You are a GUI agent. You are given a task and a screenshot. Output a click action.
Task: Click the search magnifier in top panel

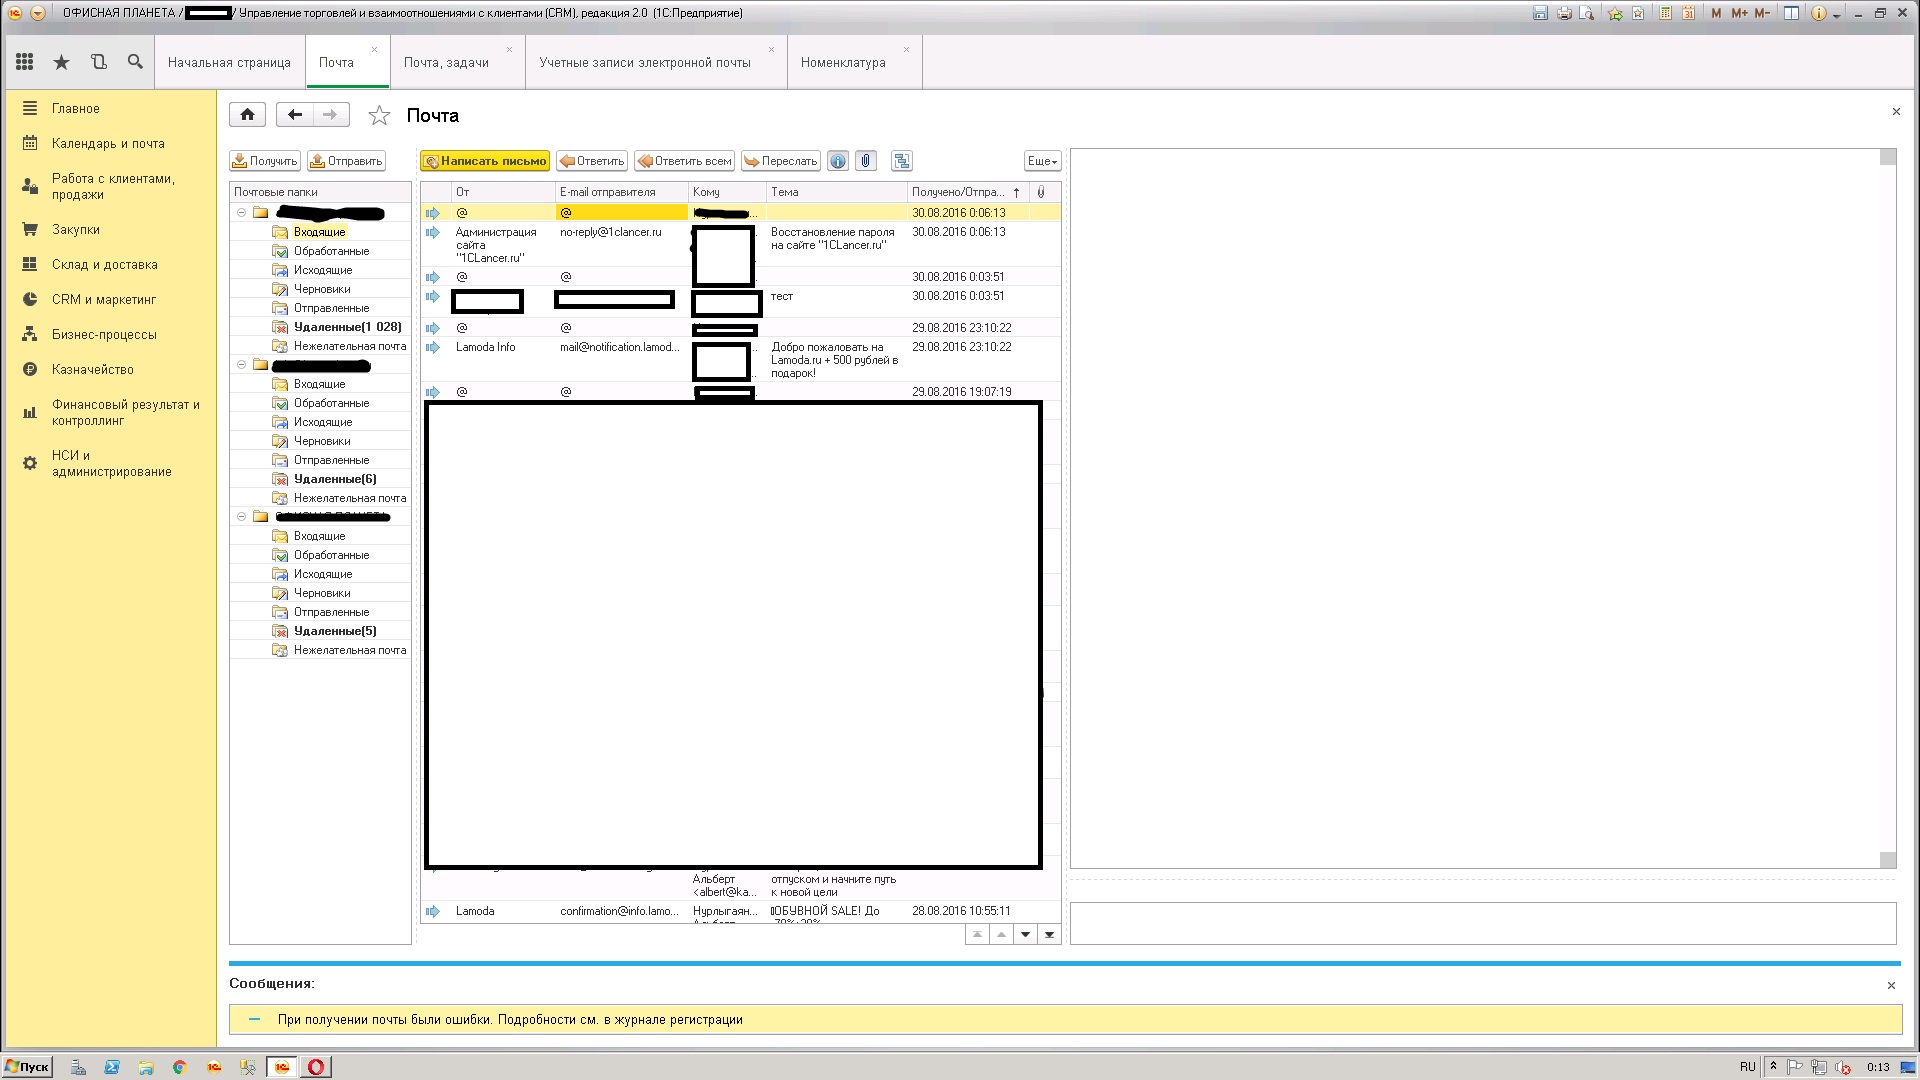point(135,62)
